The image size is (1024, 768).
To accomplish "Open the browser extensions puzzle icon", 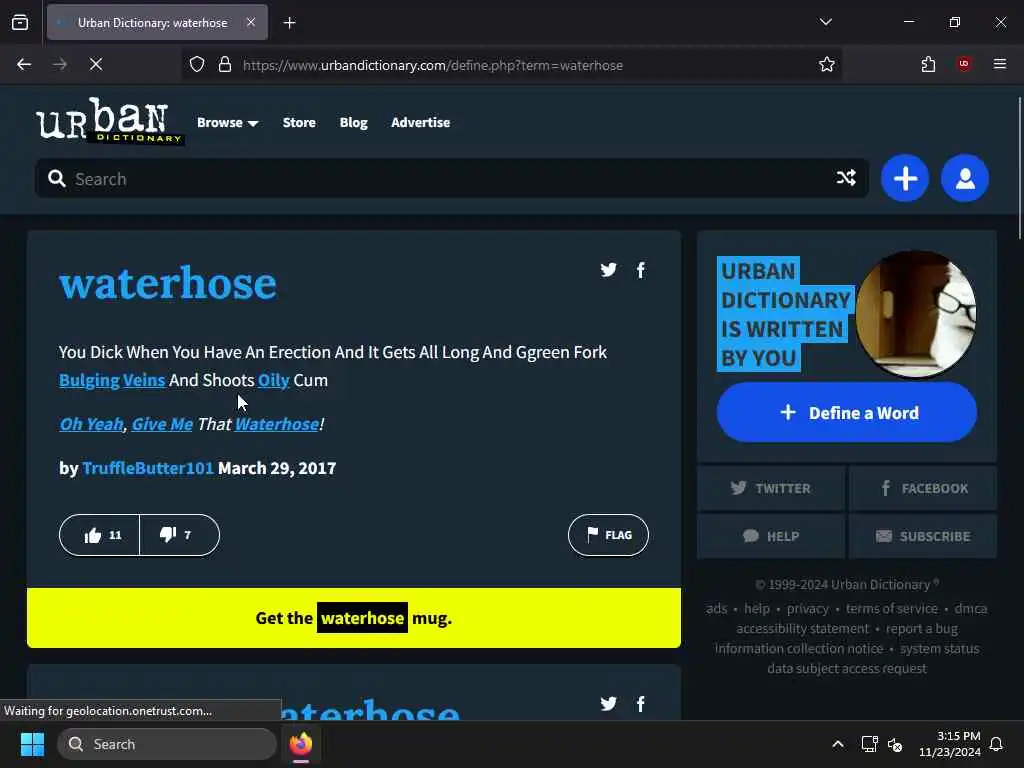I will 928,64.
